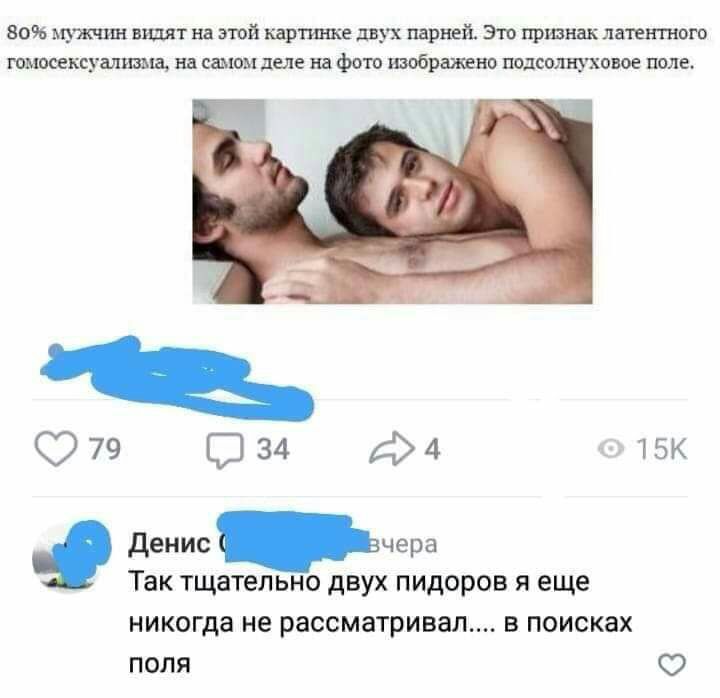Like the post with the heart icon
The width and height of the screenshot is (720, 698).
[x=56, y=449]
